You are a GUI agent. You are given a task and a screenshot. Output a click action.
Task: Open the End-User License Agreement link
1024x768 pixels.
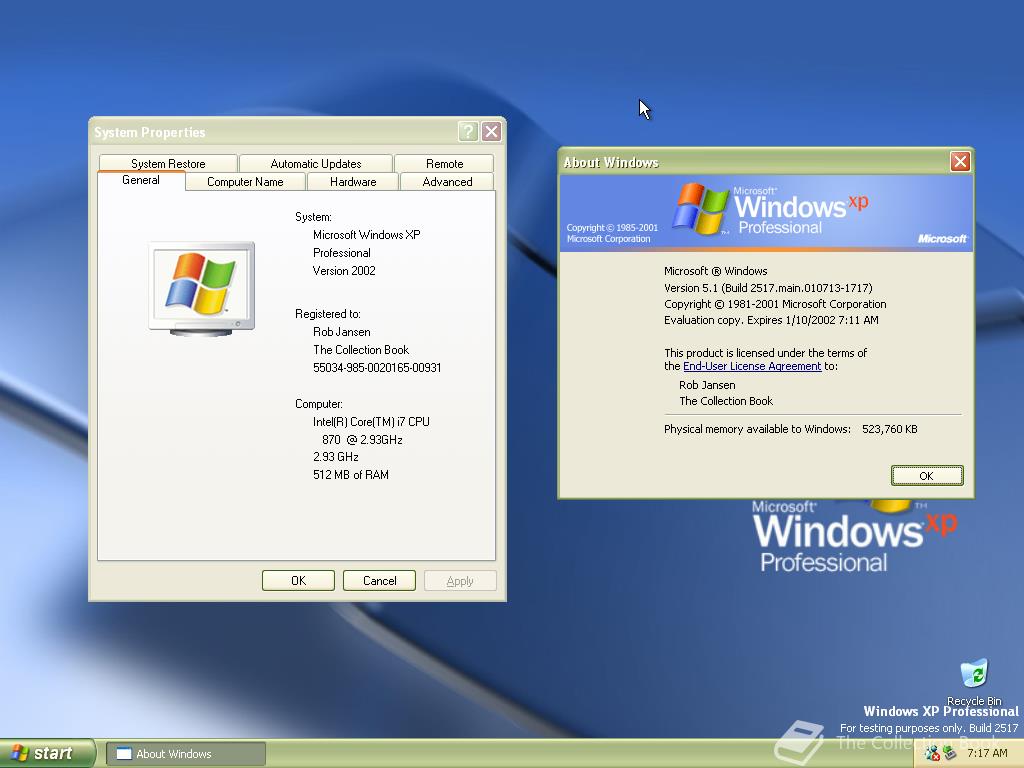tap(752, 366)
